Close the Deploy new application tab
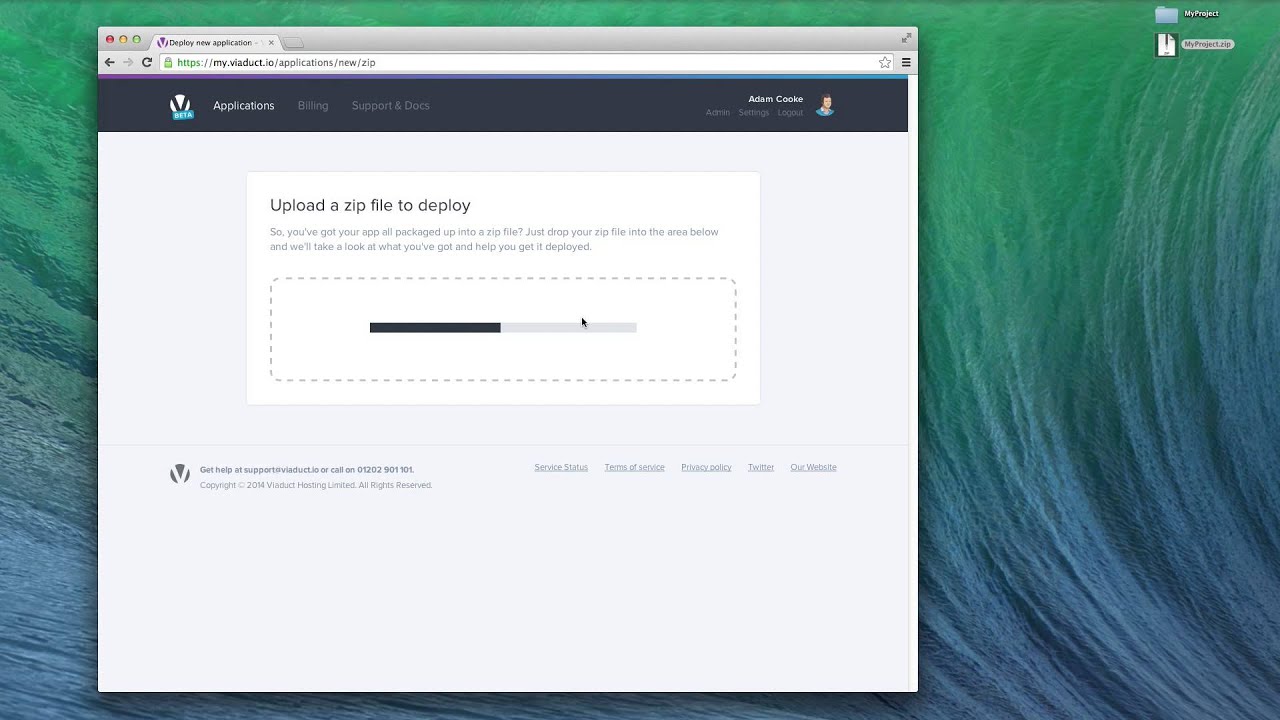This screenshot has height=720, width=1280. tap(271, 43)
